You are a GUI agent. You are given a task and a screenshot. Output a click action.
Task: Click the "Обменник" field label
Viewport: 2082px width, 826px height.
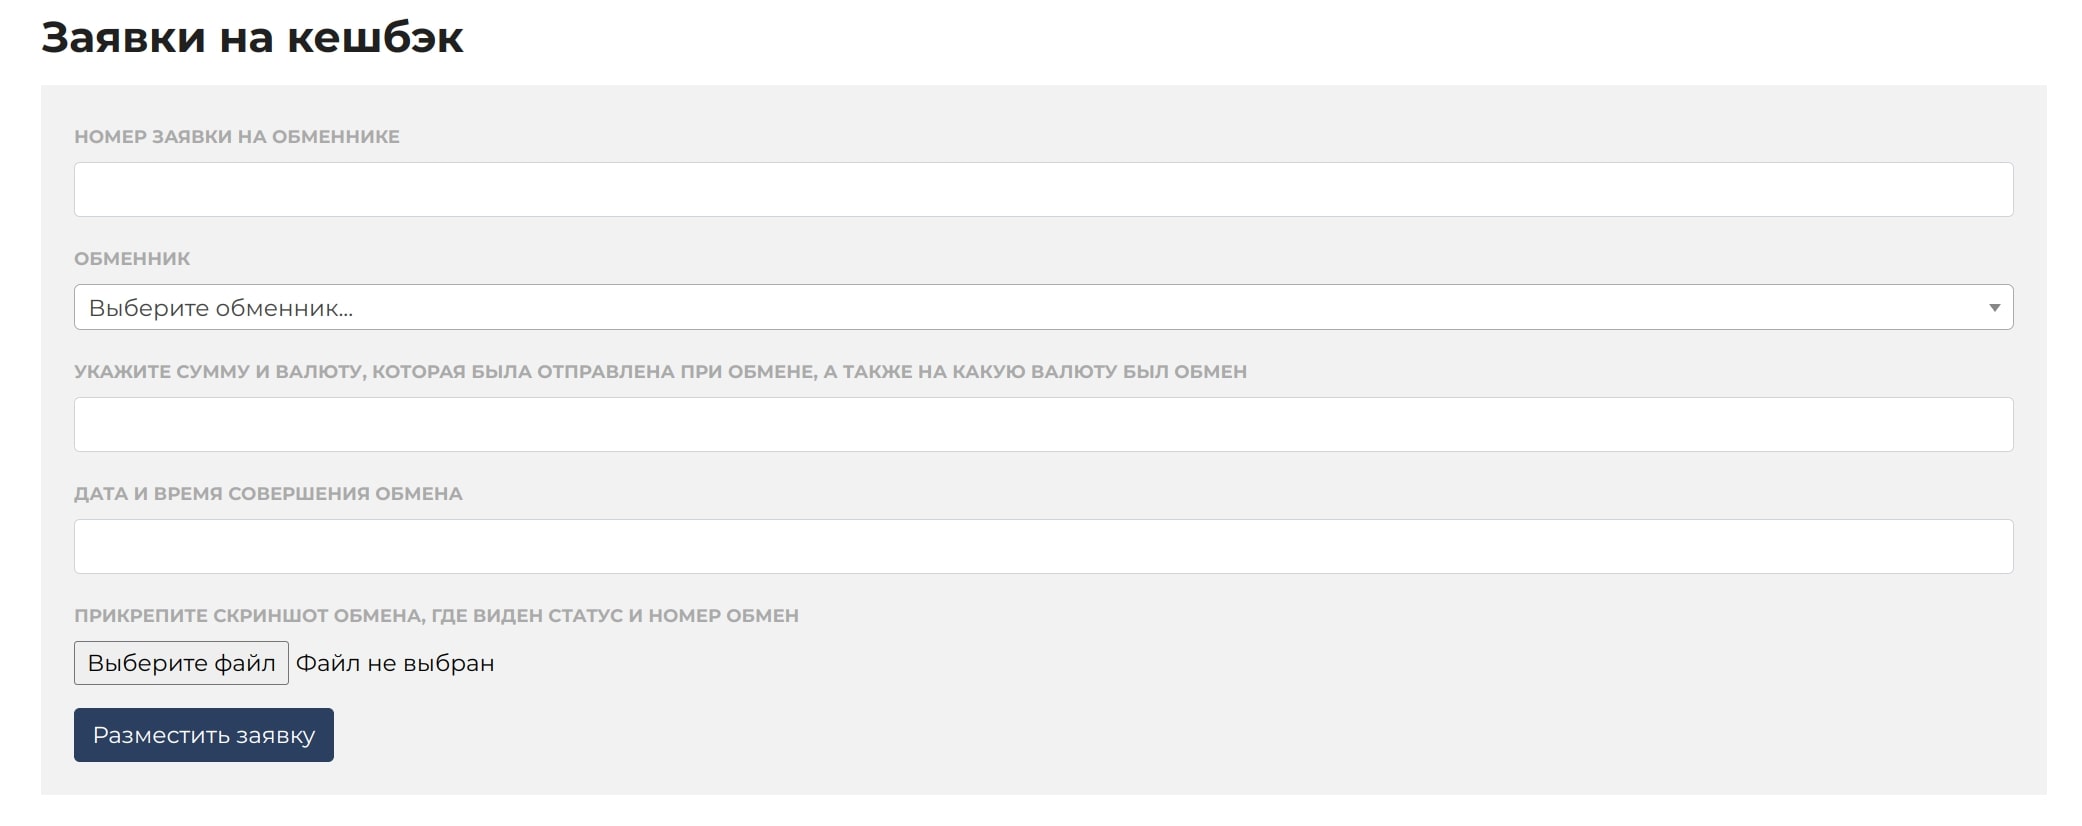(132, 259)
